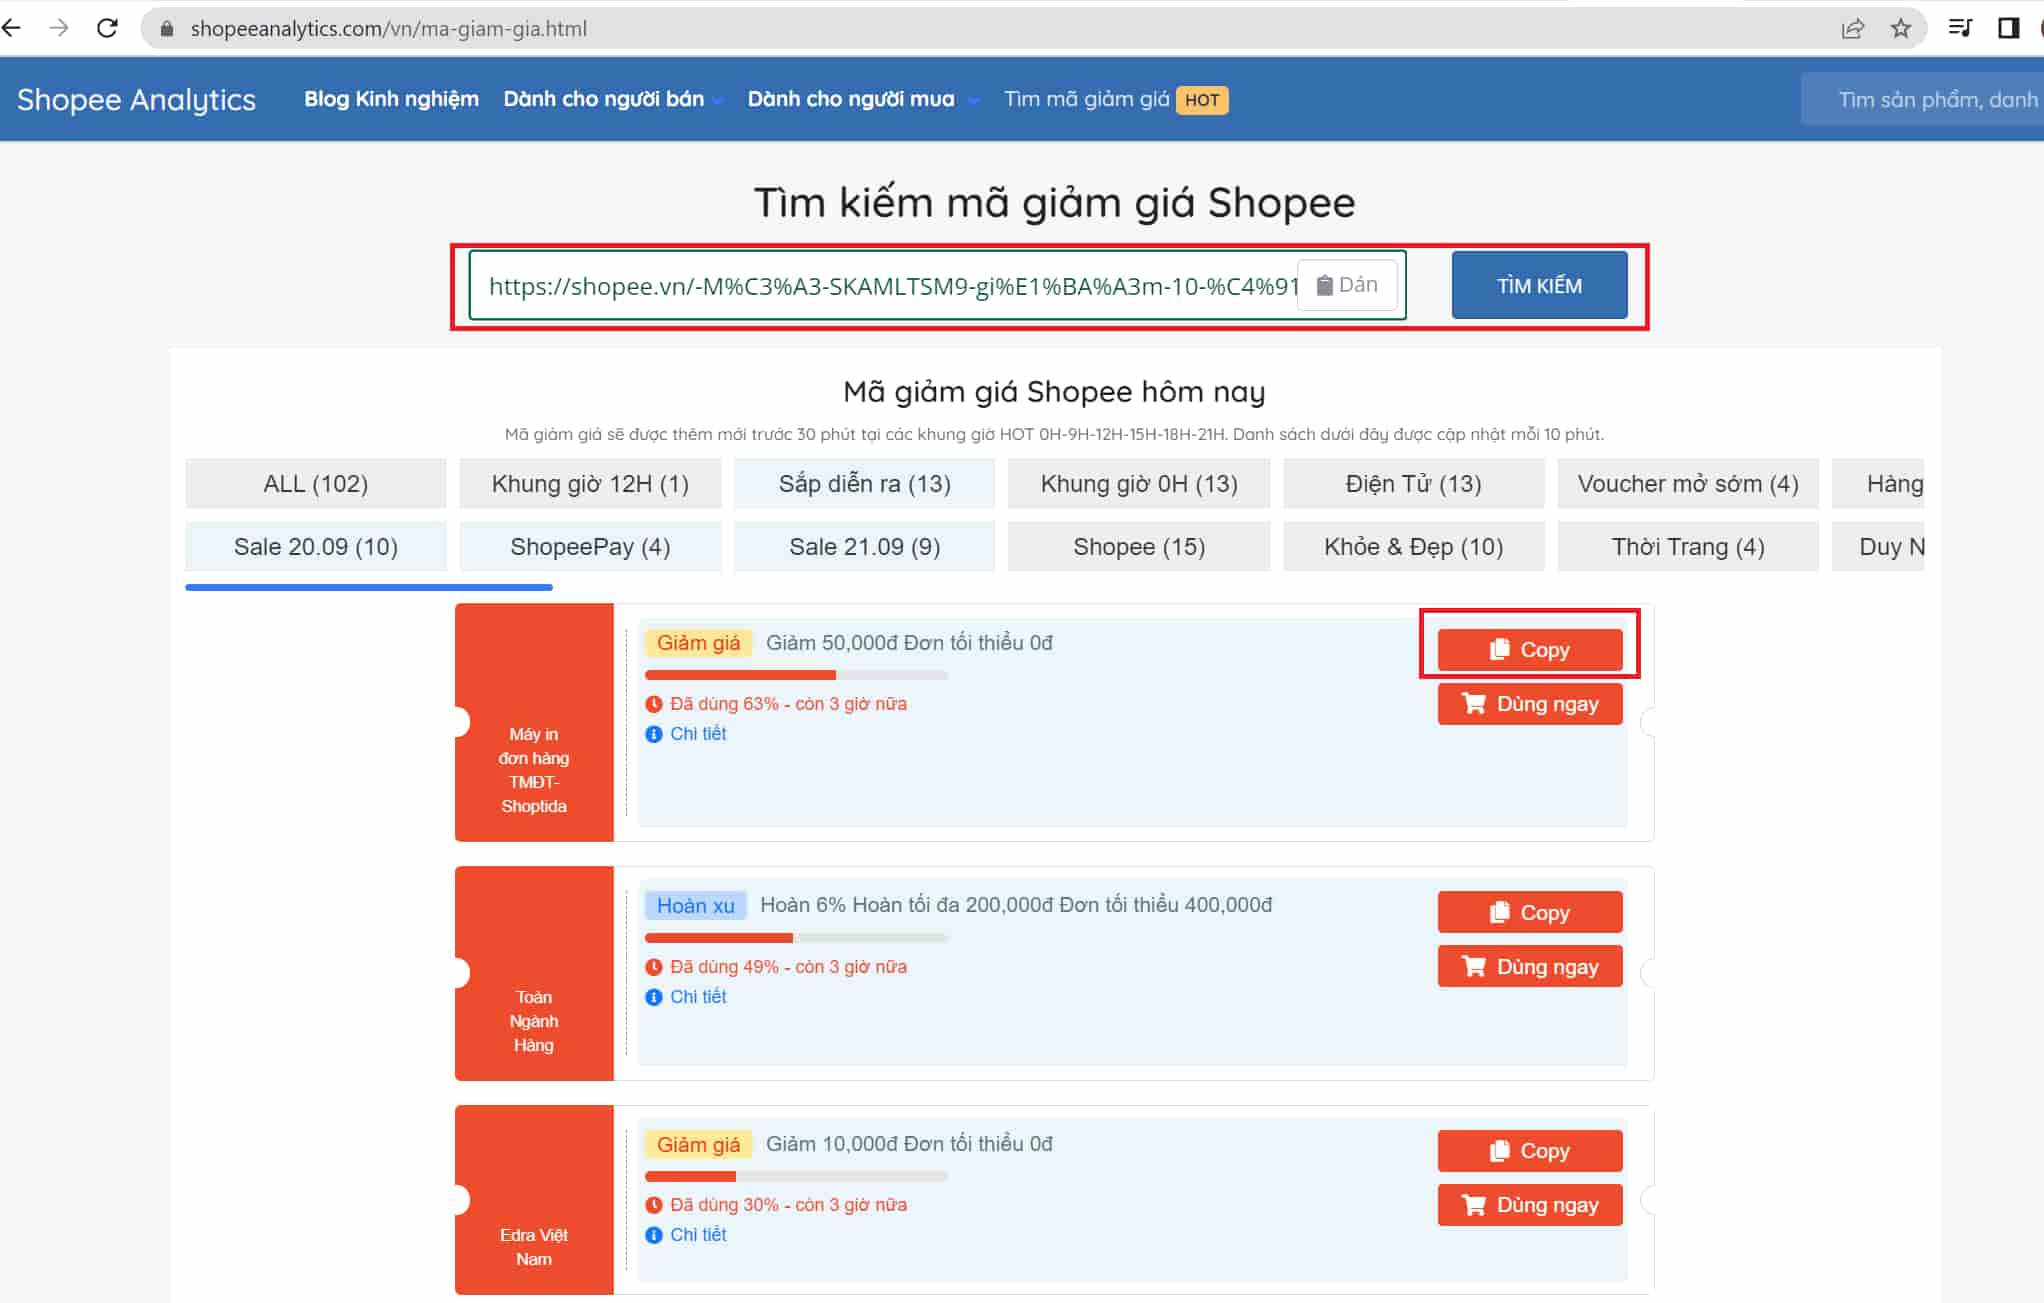Viewport: 2044px width, 1303px height.
Task: Click the share page icon in address bar
Action: coord(1852,28)
